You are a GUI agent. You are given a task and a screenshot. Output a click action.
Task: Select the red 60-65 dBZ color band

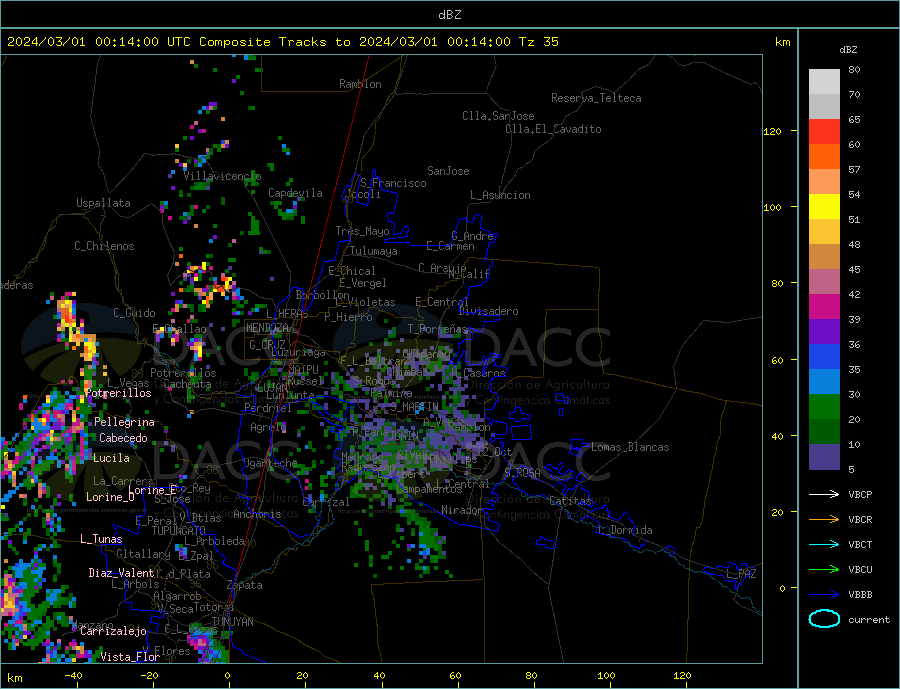tap(824, 131)
